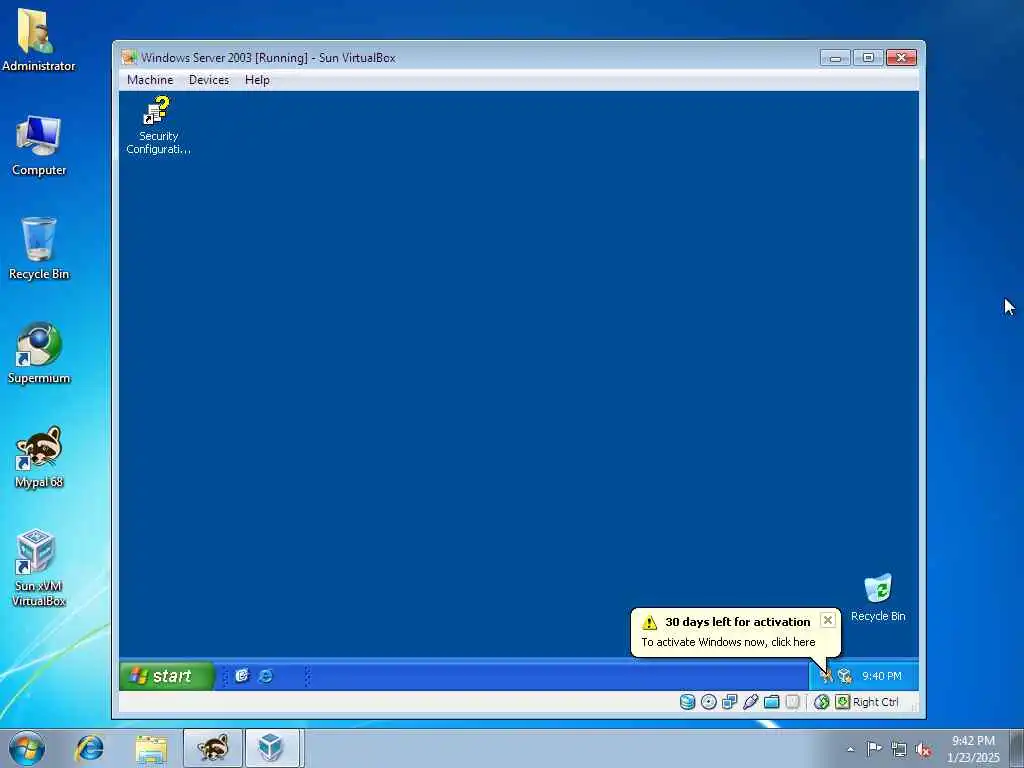The height and width of the screenshot is (768, 1024).
Task: Select the Sun xVM VirtualBox desktop shortcut
Action: coord(39,568)
